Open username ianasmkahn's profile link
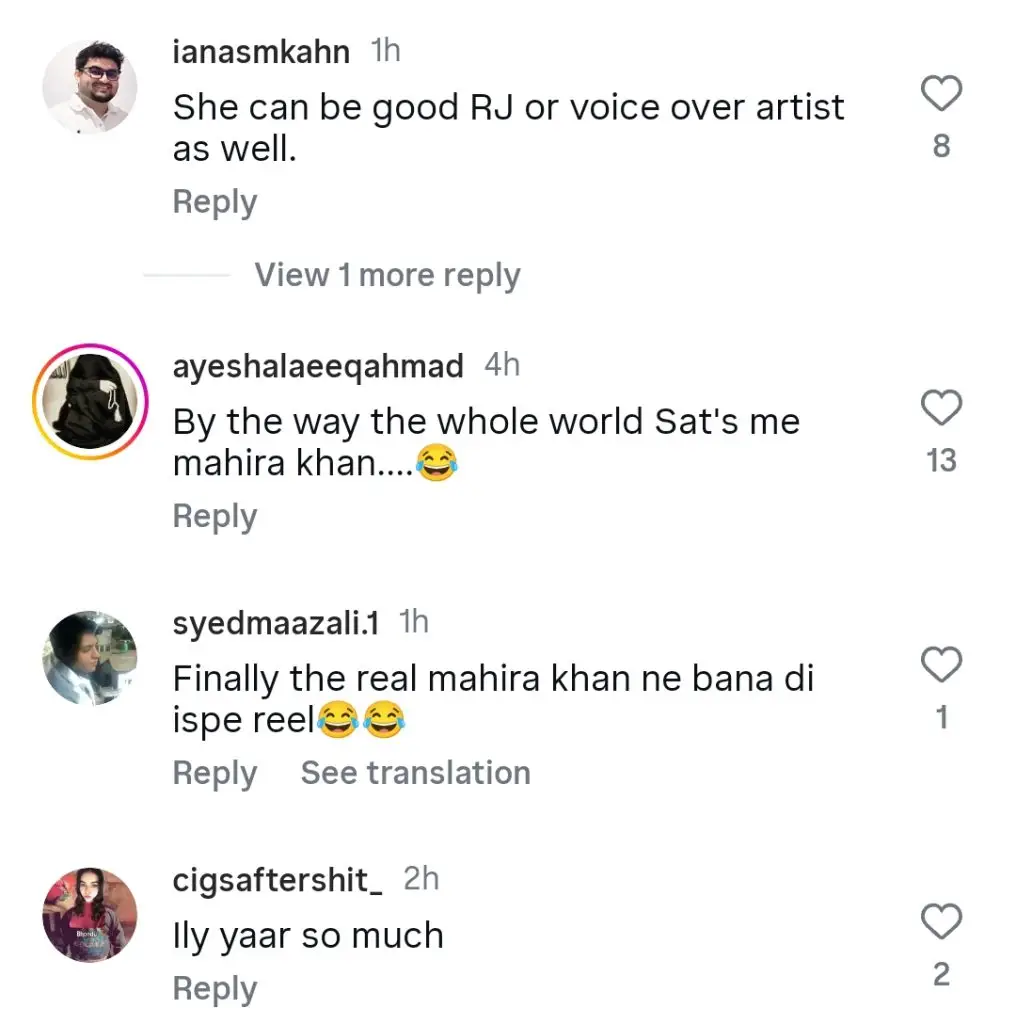Viewport: 1016px width, 1024px height. coord(261,52)
